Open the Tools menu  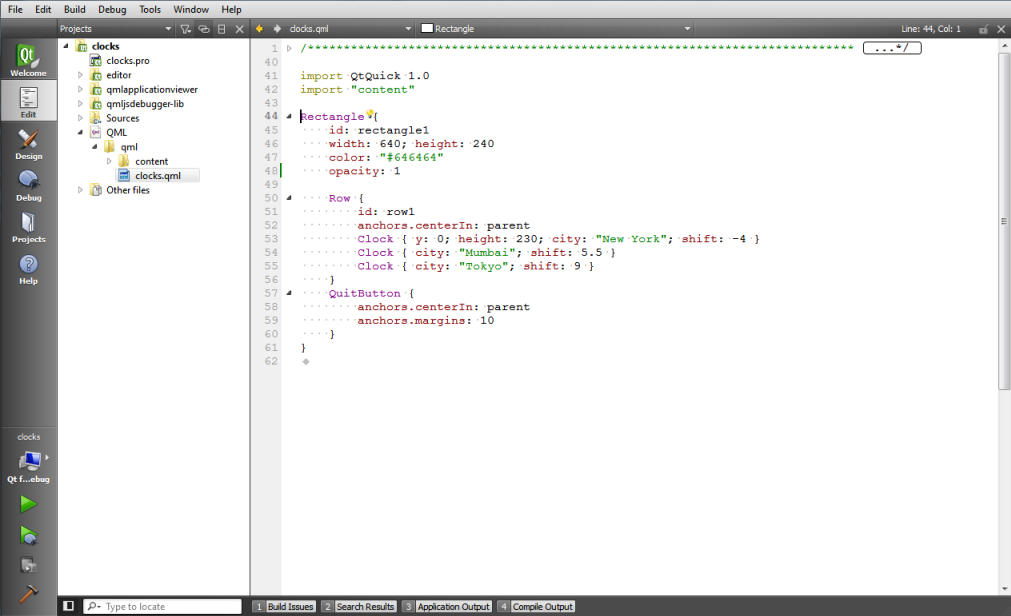point(150,9)
